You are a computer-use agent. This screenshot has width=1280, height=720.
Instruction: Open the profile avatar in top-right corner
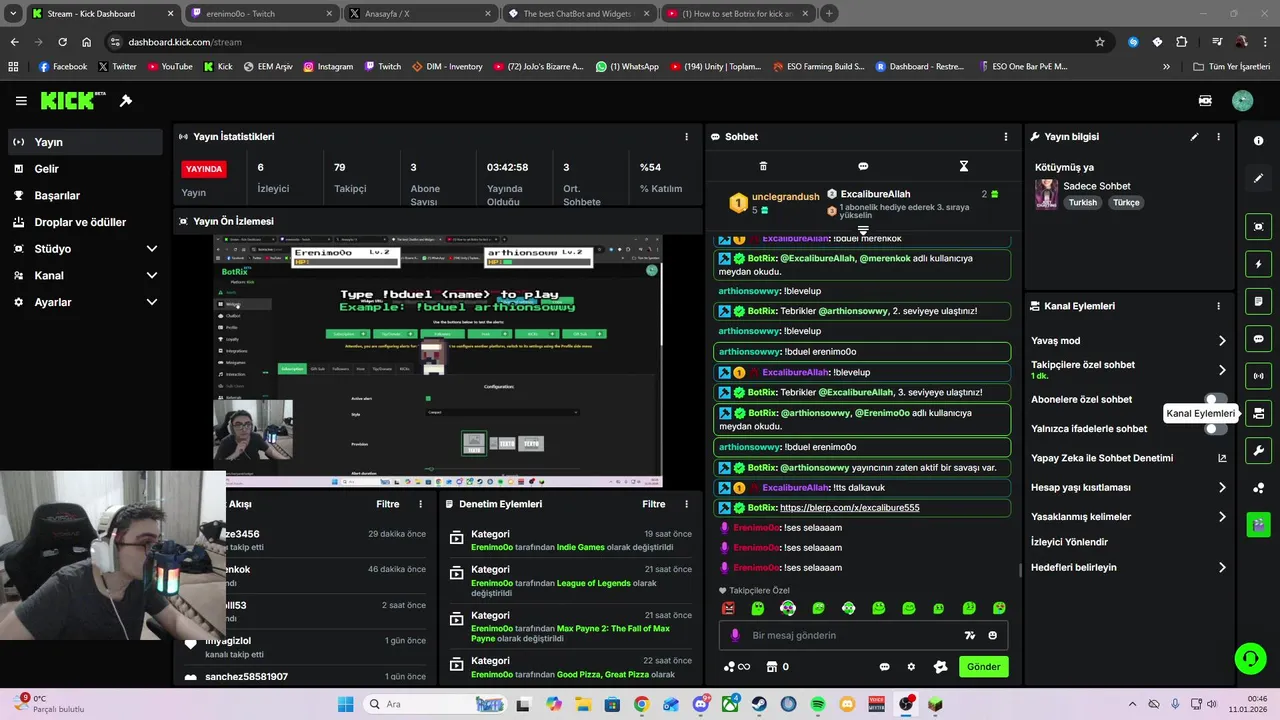pyautogui.click(x=1242, y=101)
